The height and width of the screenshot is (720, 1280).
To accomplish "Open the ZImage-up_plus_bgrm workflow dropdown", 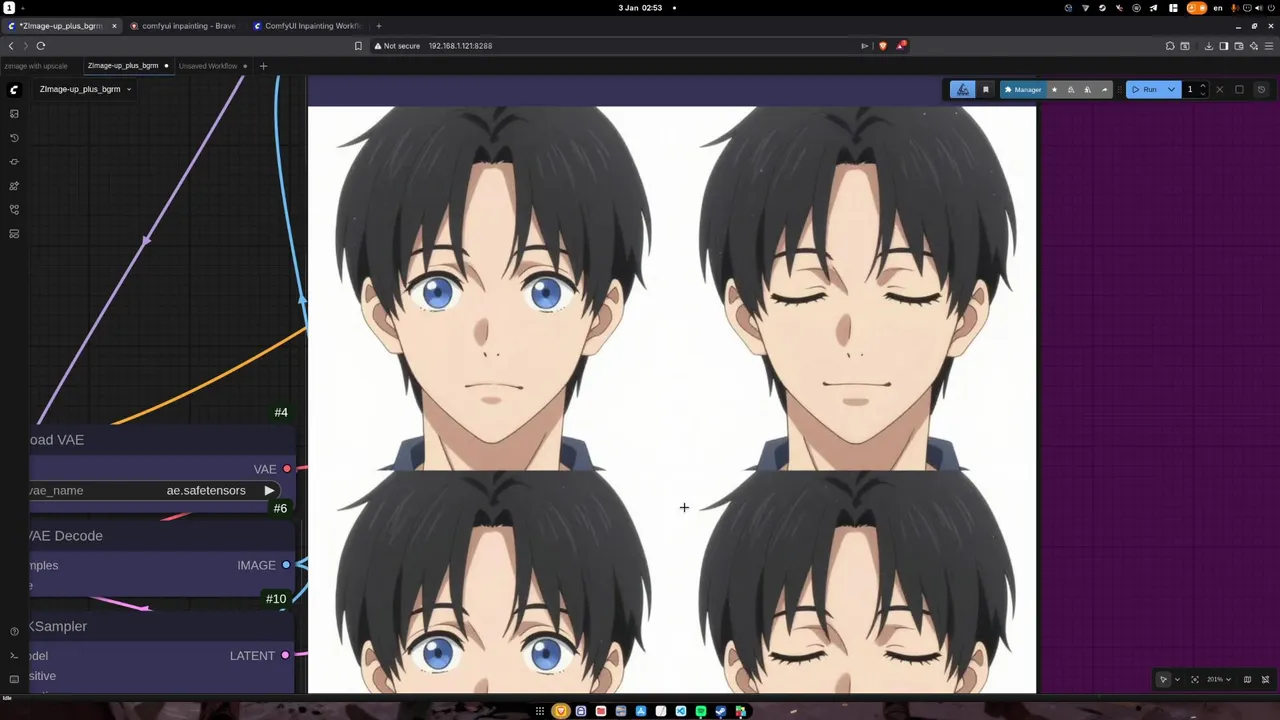I will point(85,89).
